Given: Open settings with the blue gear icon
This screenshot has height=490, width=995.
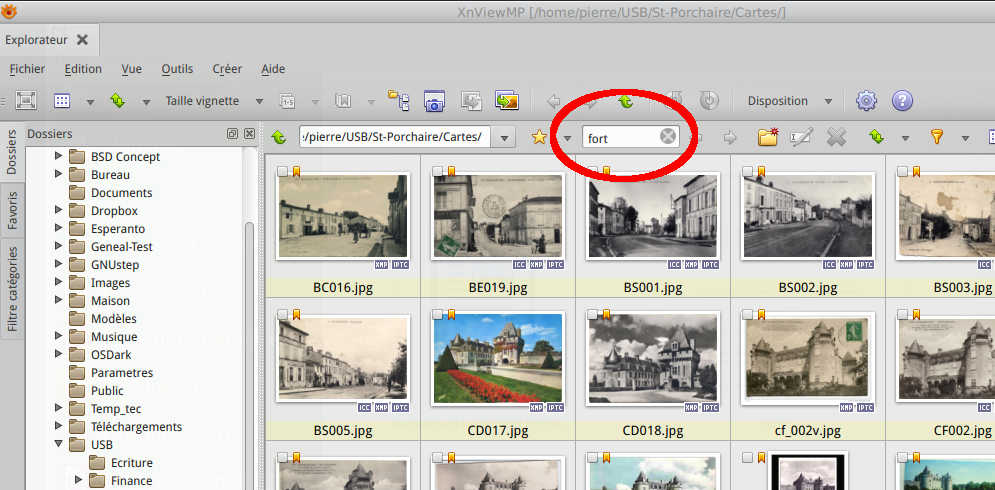Looking at the screenshot, I should pyautogui.click(x=866, y=100).
